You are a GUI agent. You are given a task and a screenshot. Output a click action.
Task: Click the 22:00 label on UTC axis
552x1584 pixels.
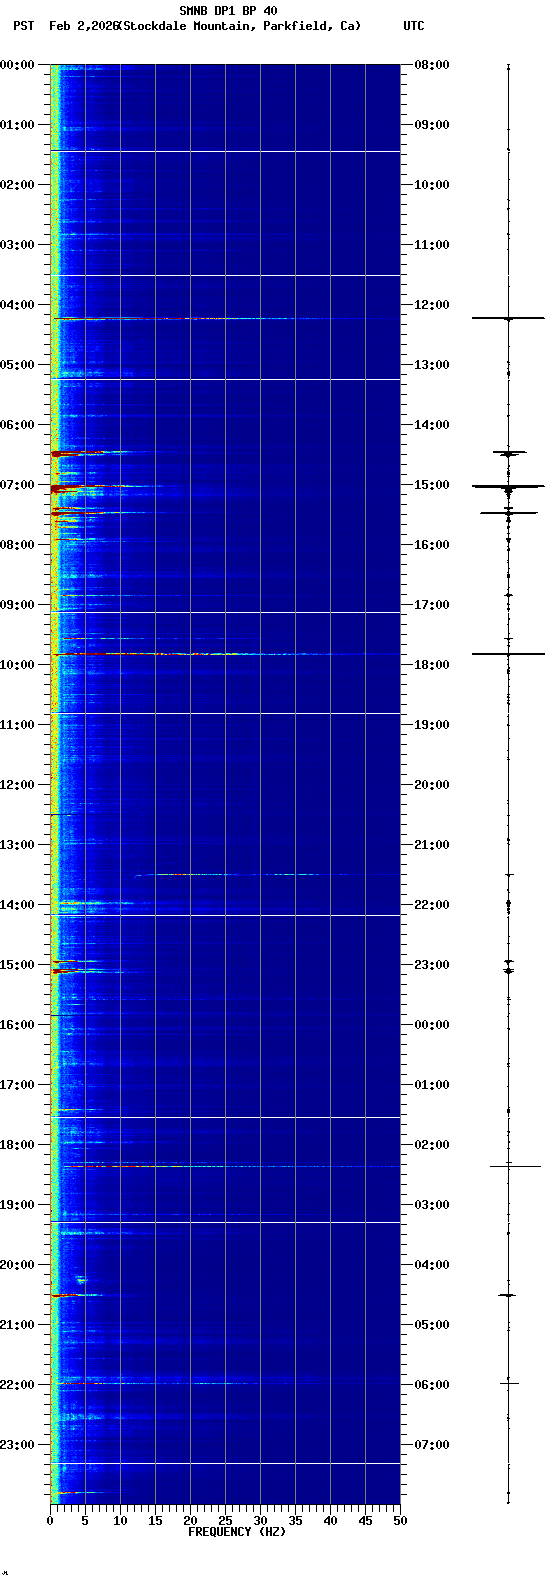click(x=432, y=905)
